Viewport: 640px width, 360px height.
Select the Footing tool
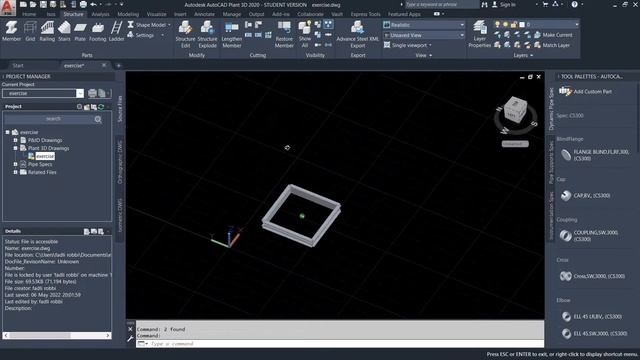tap(98, 31)
